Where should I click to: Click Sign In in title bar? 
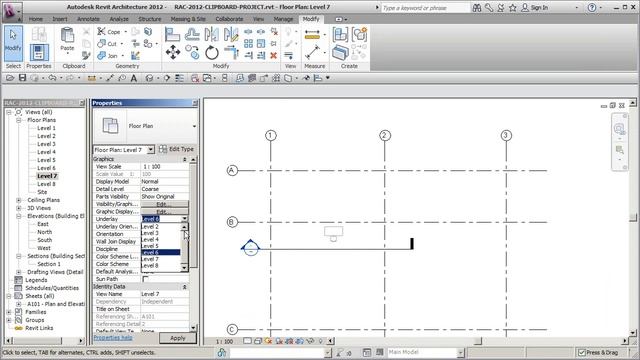tap(535, 7)
